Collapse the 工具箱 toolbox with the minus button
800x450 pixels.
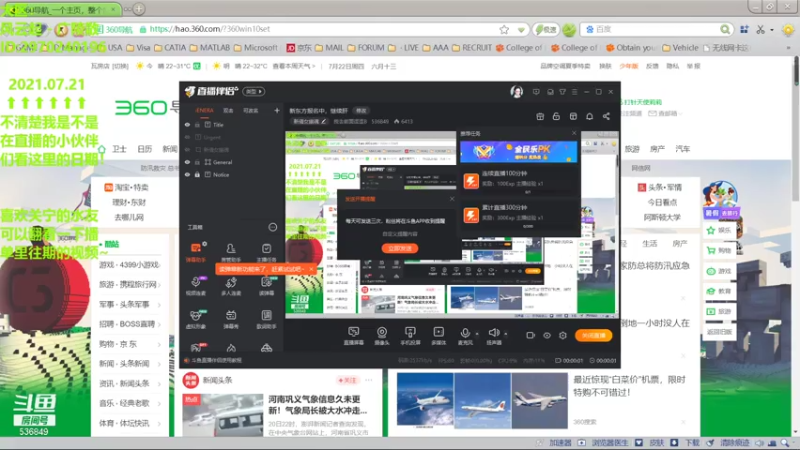(x=272, y=227)
